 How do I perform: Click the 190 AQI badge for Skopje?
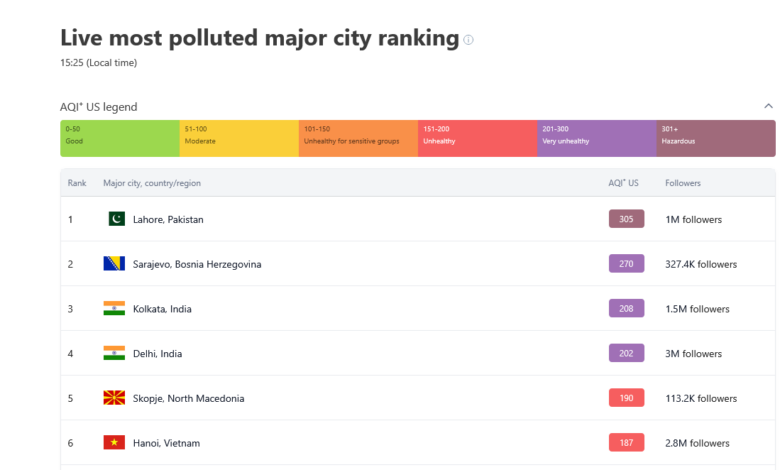point(626,398)
